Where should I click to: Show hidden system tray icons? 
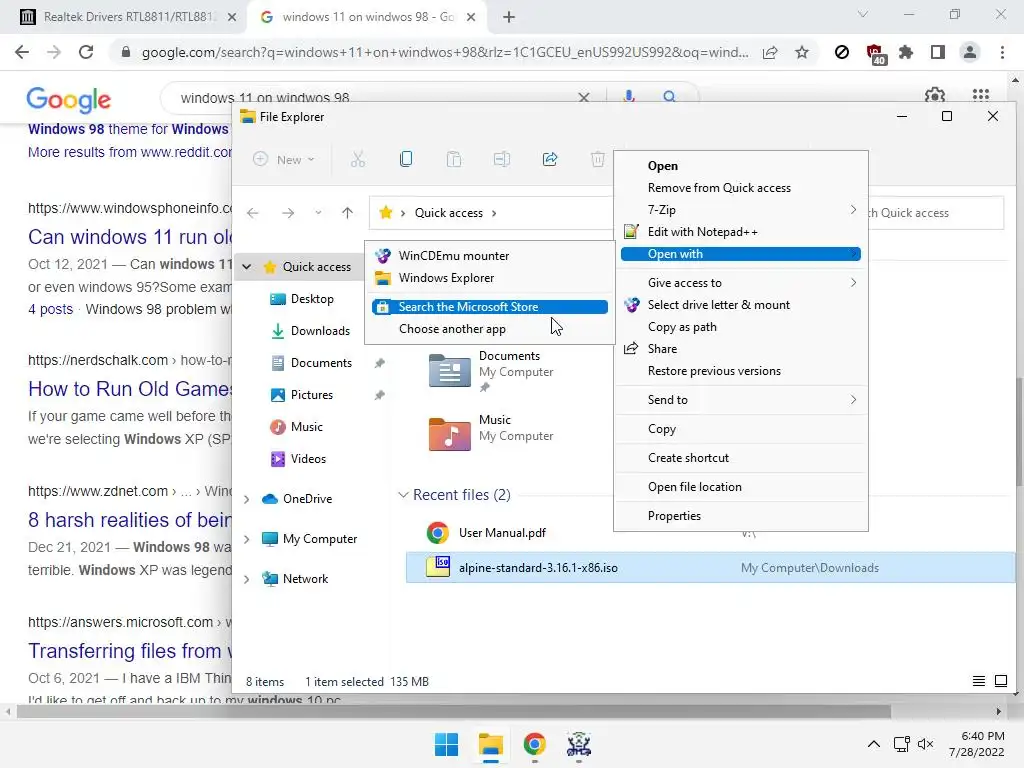tap(873, 744)
